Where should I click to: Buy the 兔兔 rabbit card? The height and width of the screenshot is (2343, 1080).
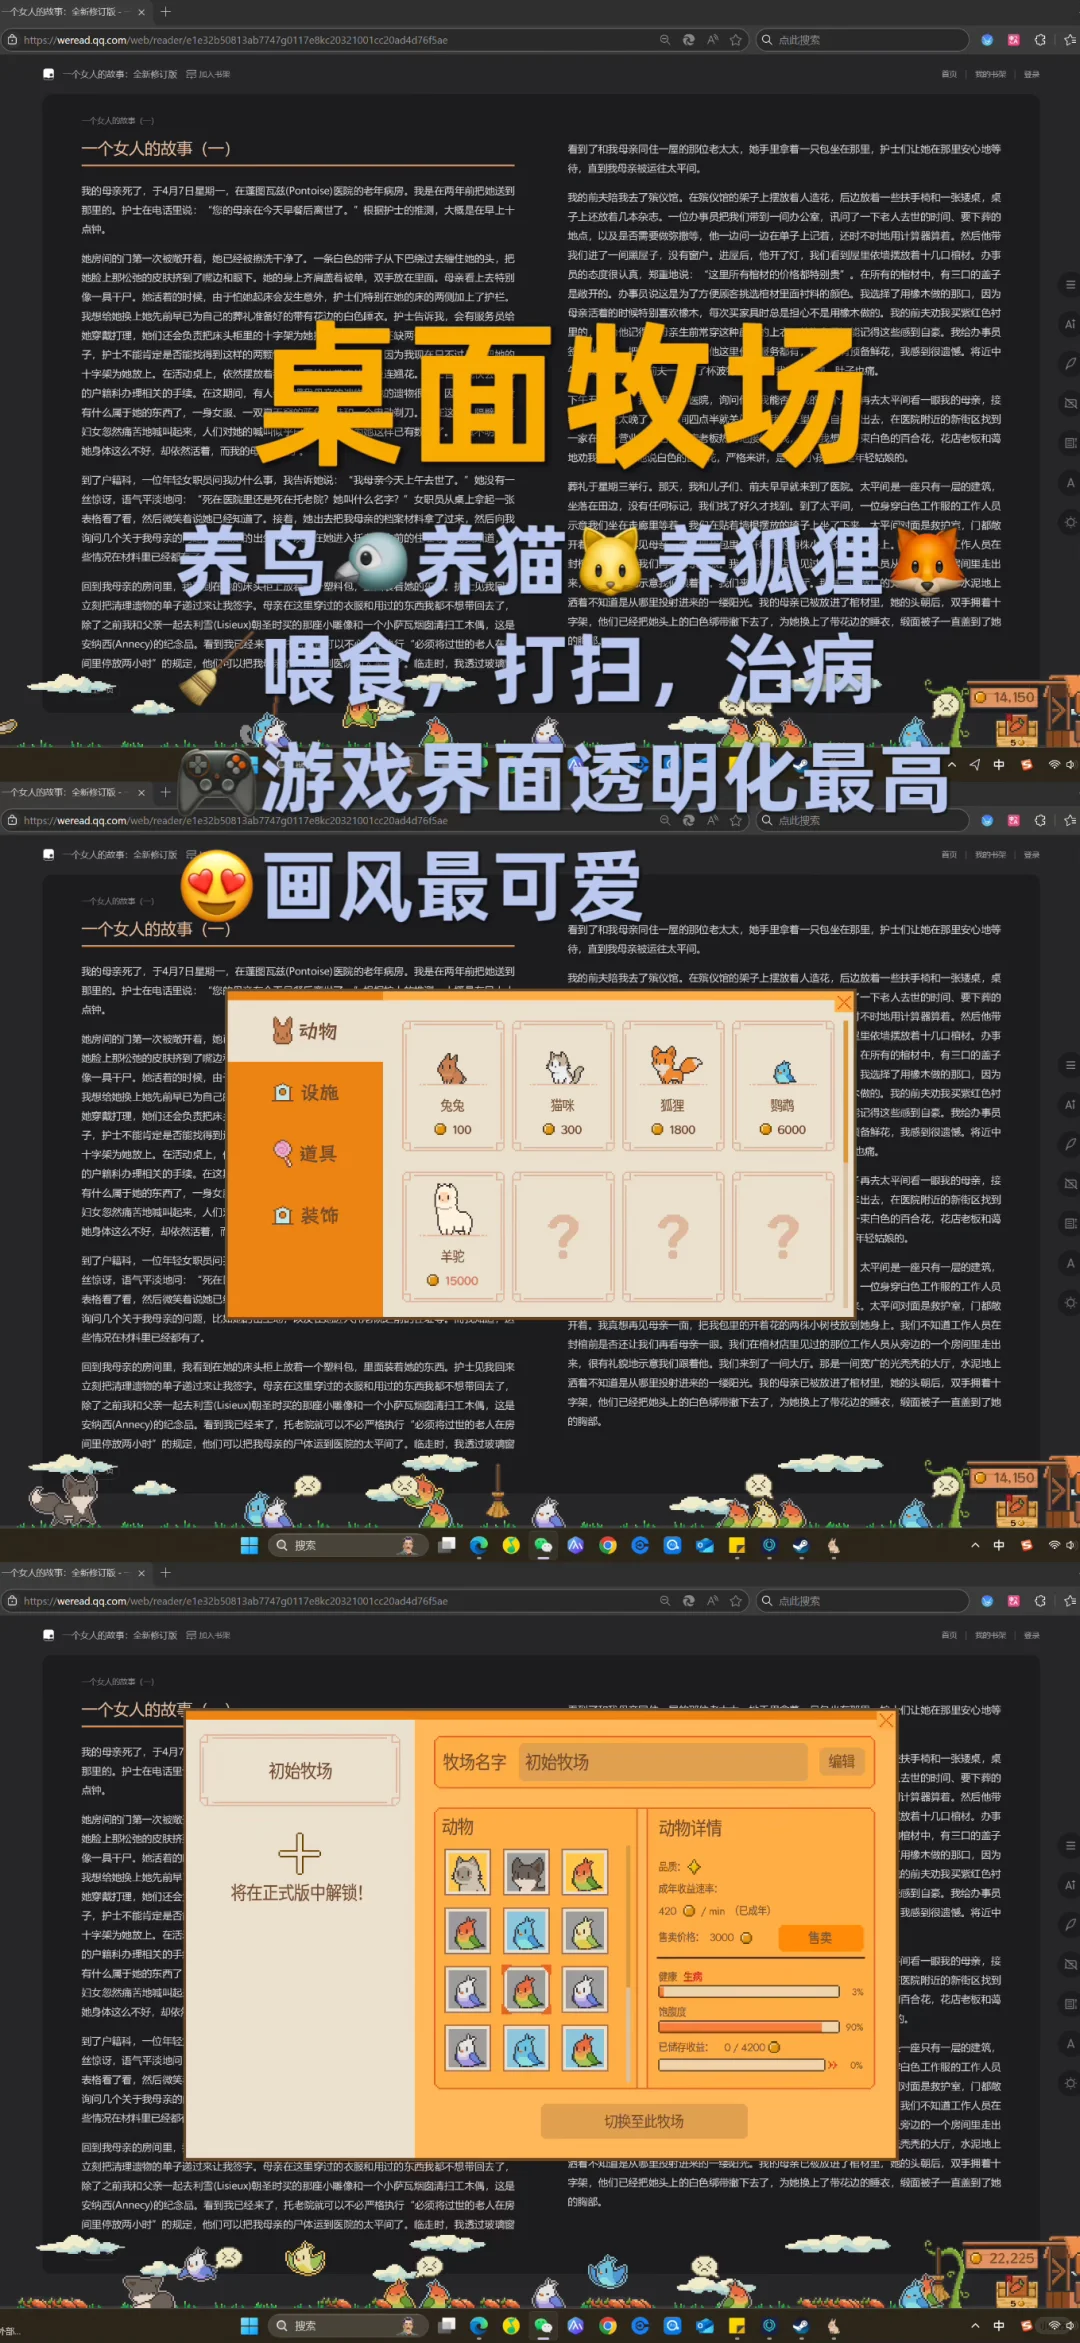point(453,1086)
